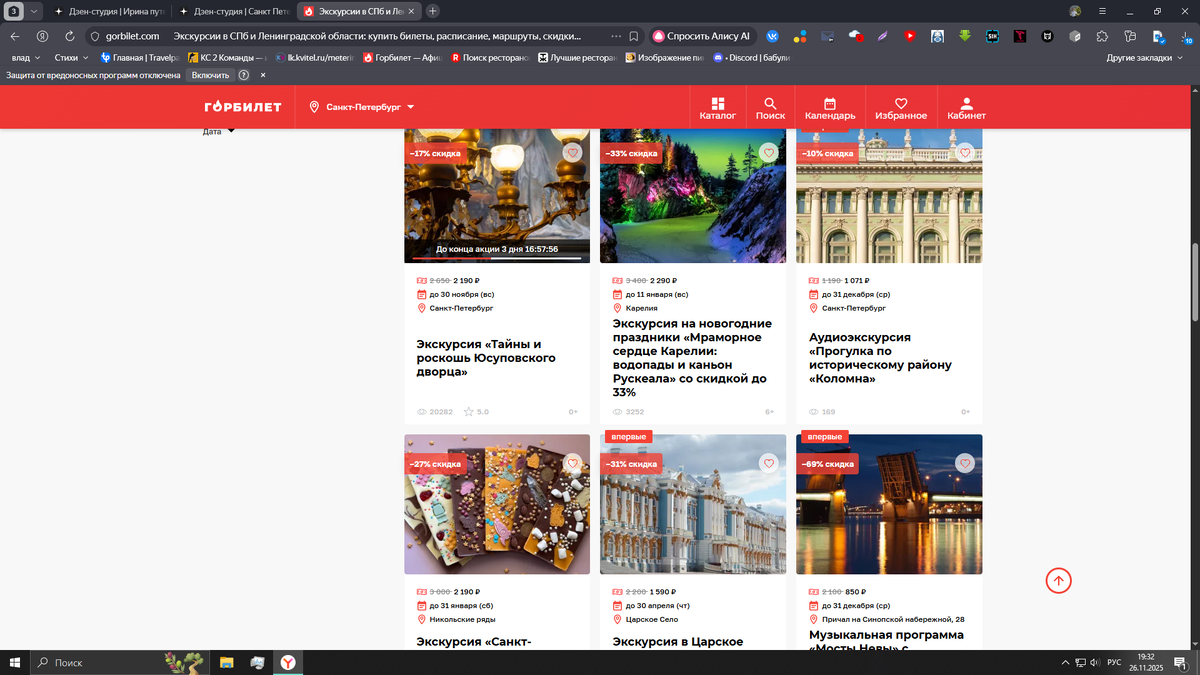Open File Explorer from taskbar
1200x675 pixels.
click(227, 662)
